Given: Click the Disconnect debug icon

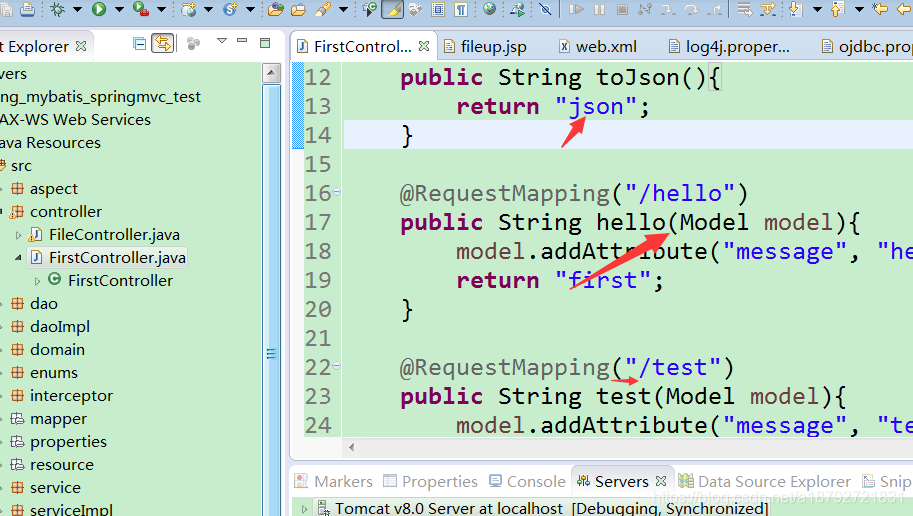Looking at the screenshot, I should [645, 9].
